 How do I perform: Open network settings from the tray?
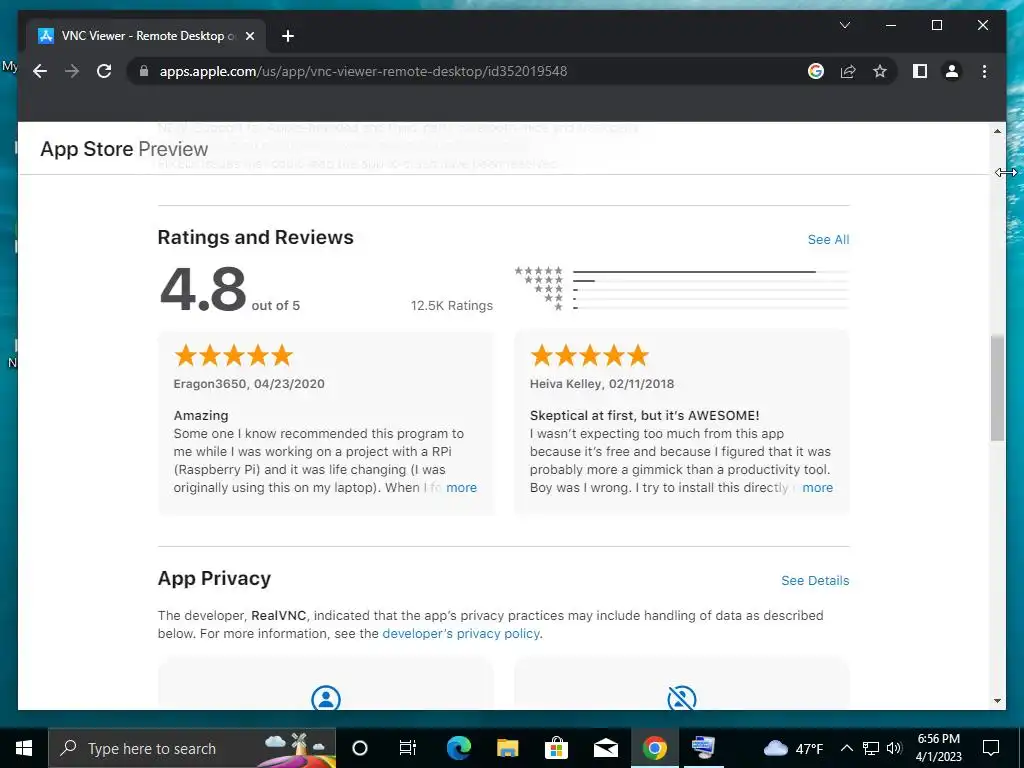(x=871, y=748)
